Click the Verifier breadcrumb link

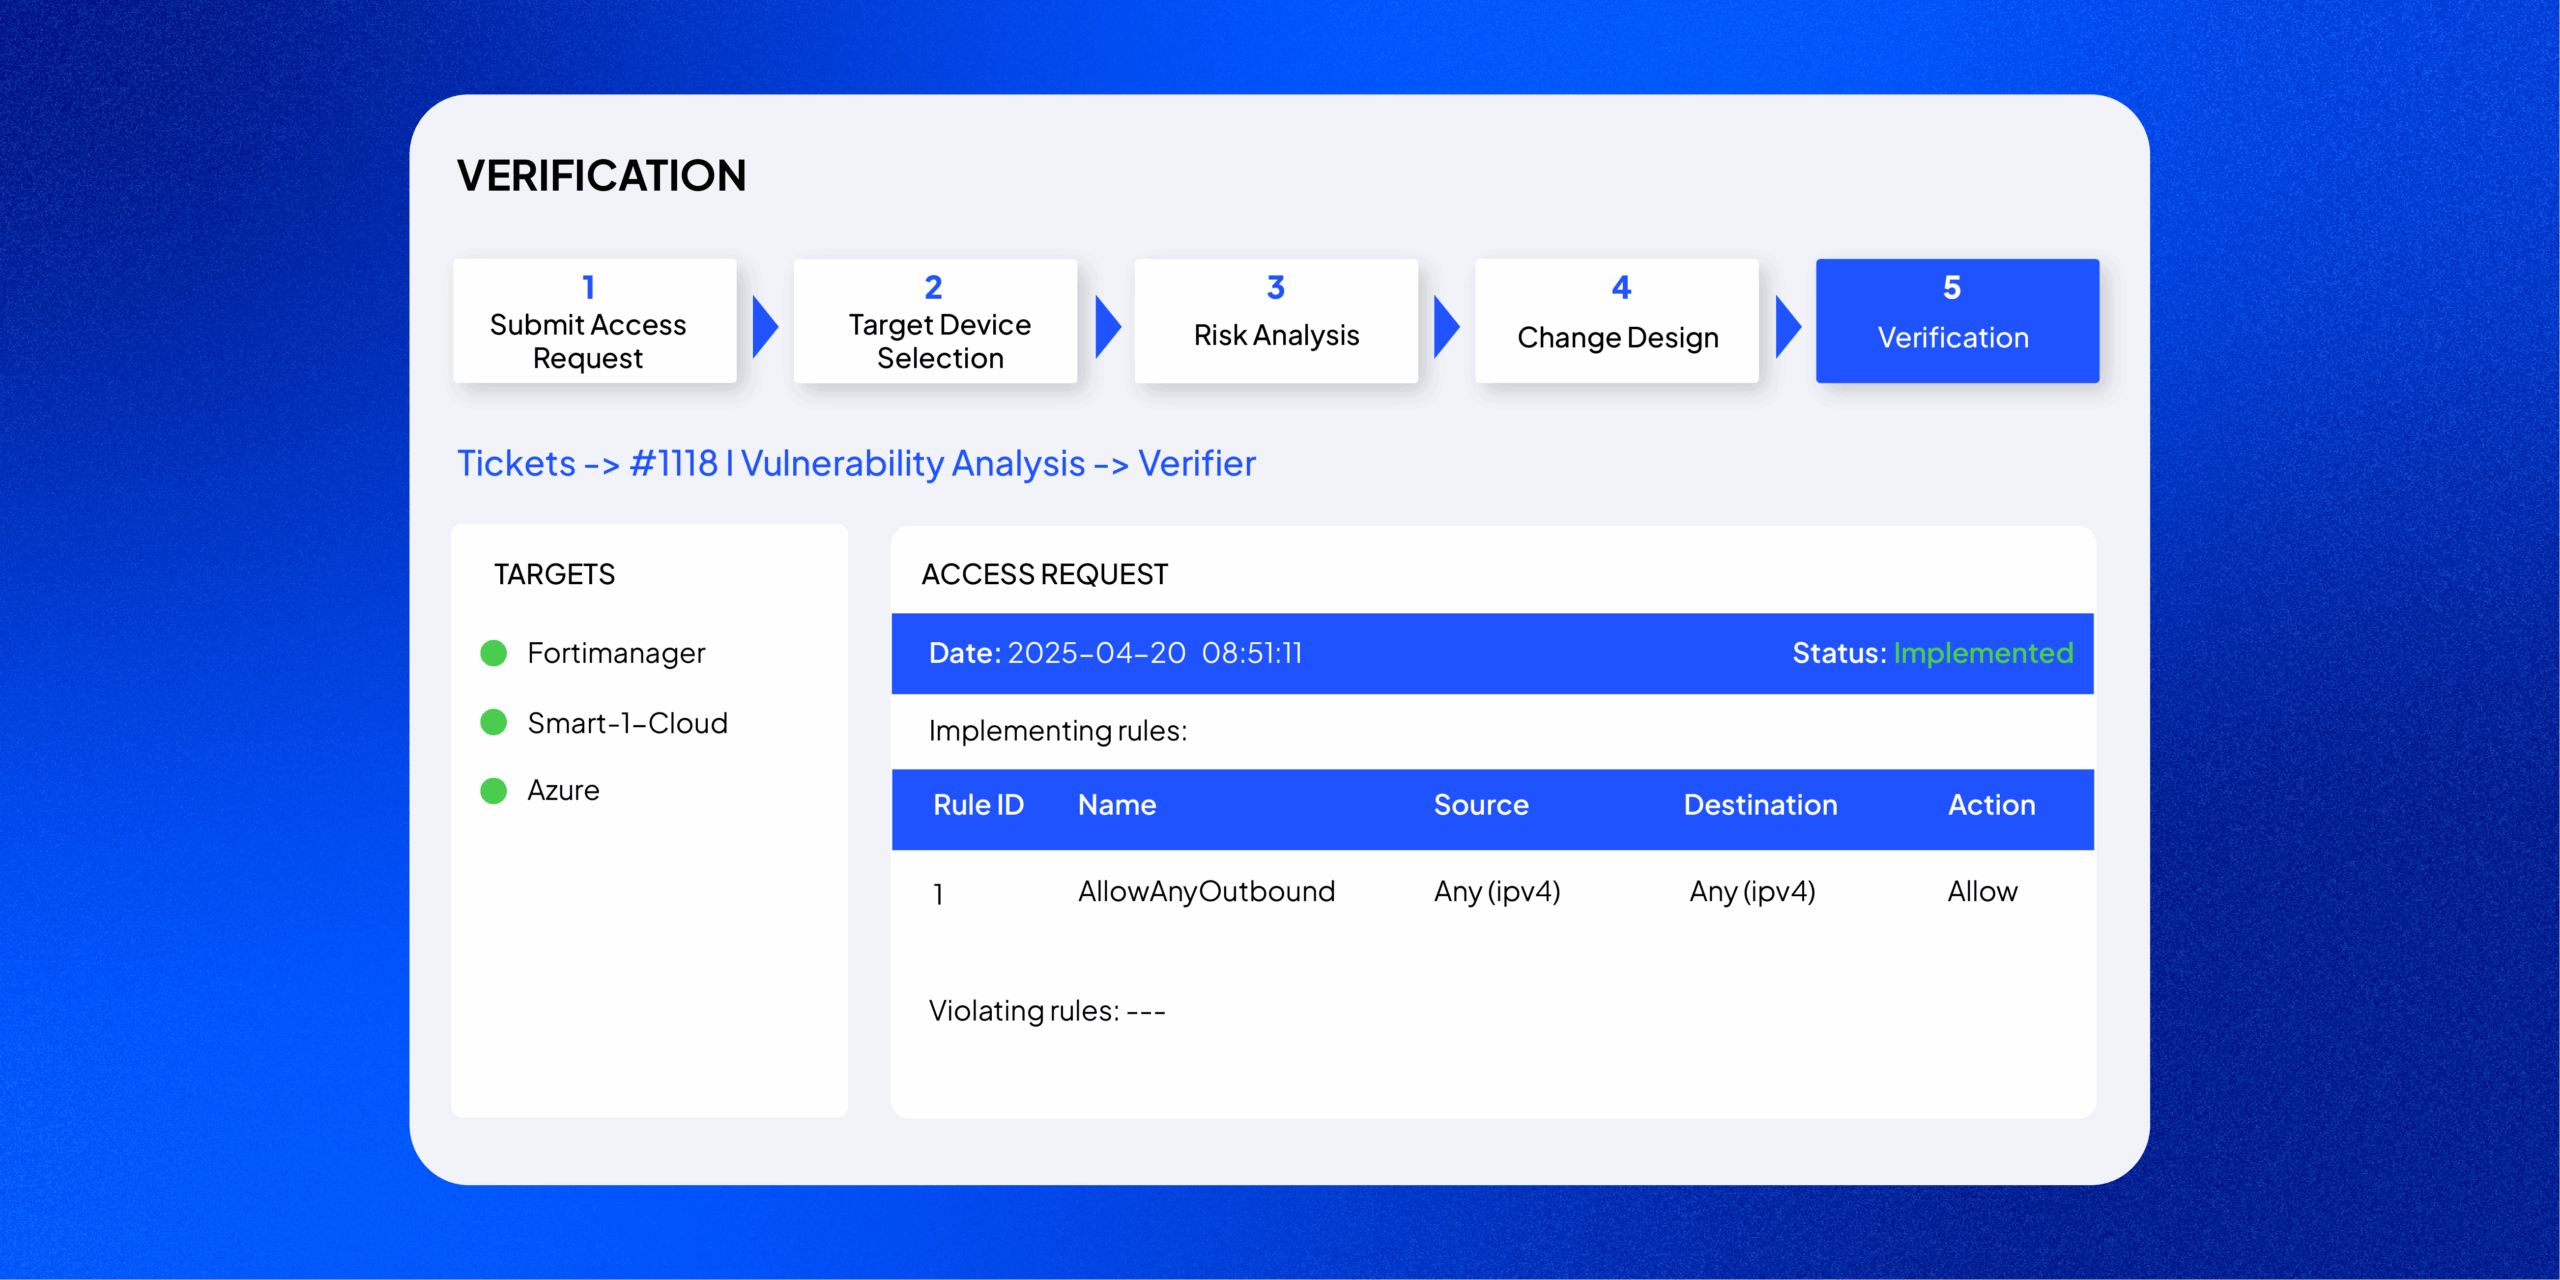(1197, 464)
